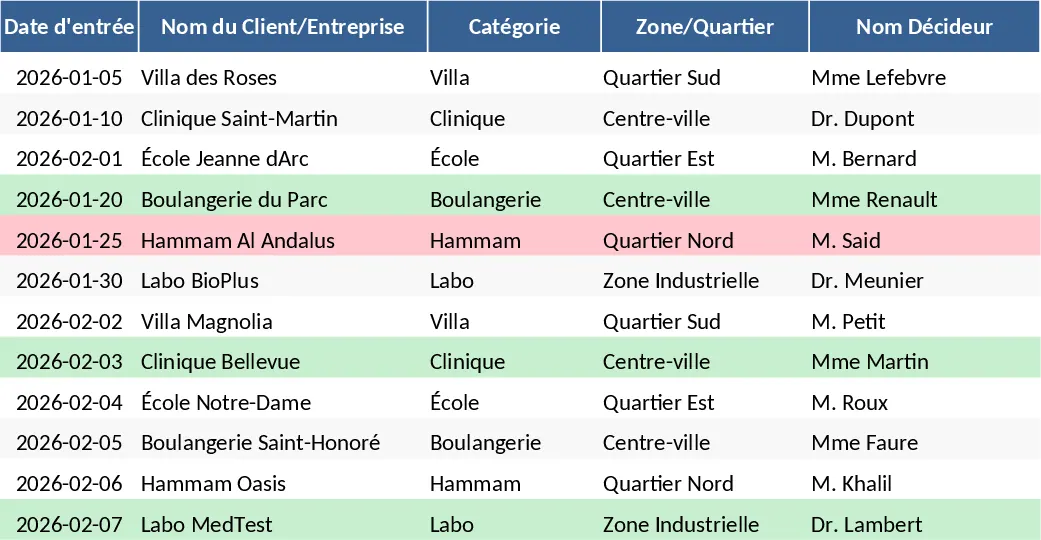
Task: Click the green "Boulangerie du Parc" cell
Action: (234, 200)
